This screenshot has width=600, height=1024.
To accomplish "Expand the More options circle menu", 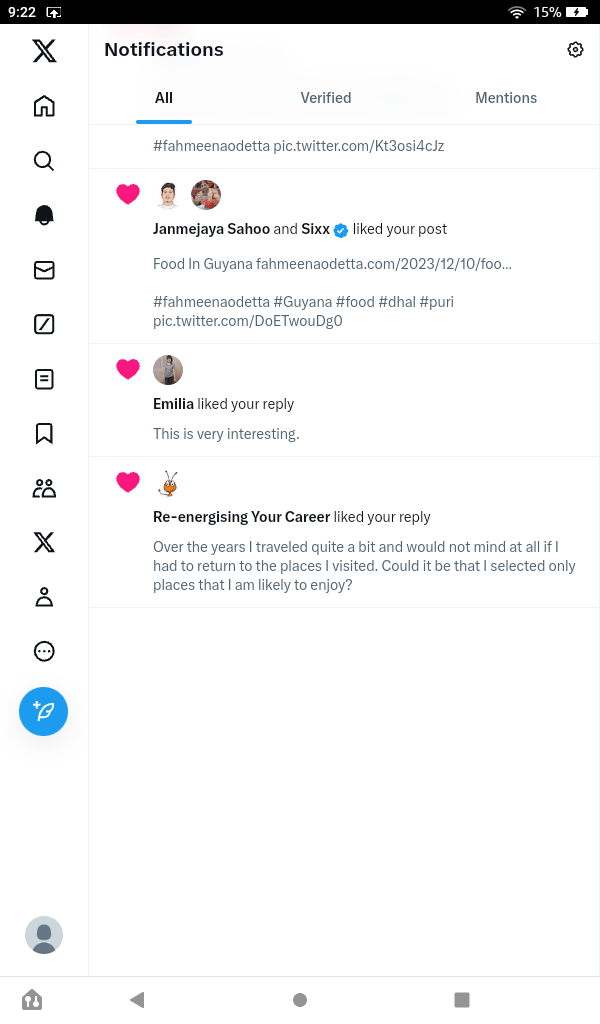I will point(44,651).
